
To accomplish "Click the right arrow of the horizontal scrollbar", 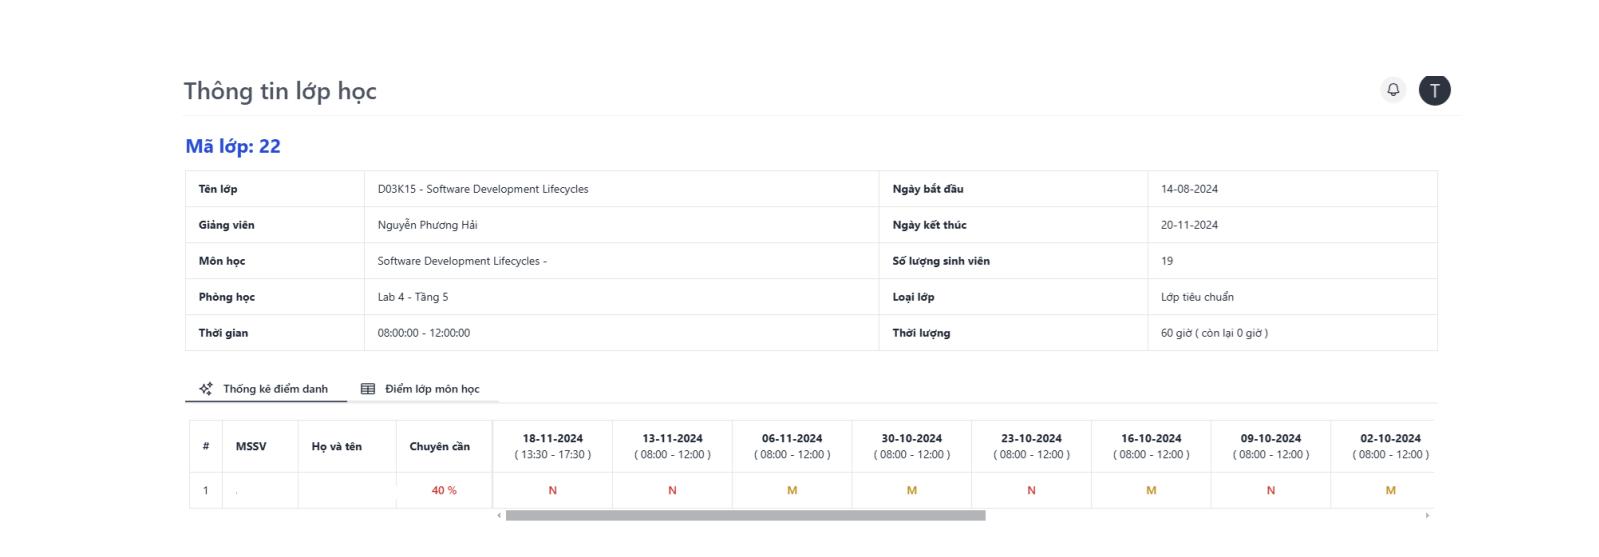I will click(x=1427, y=516).
